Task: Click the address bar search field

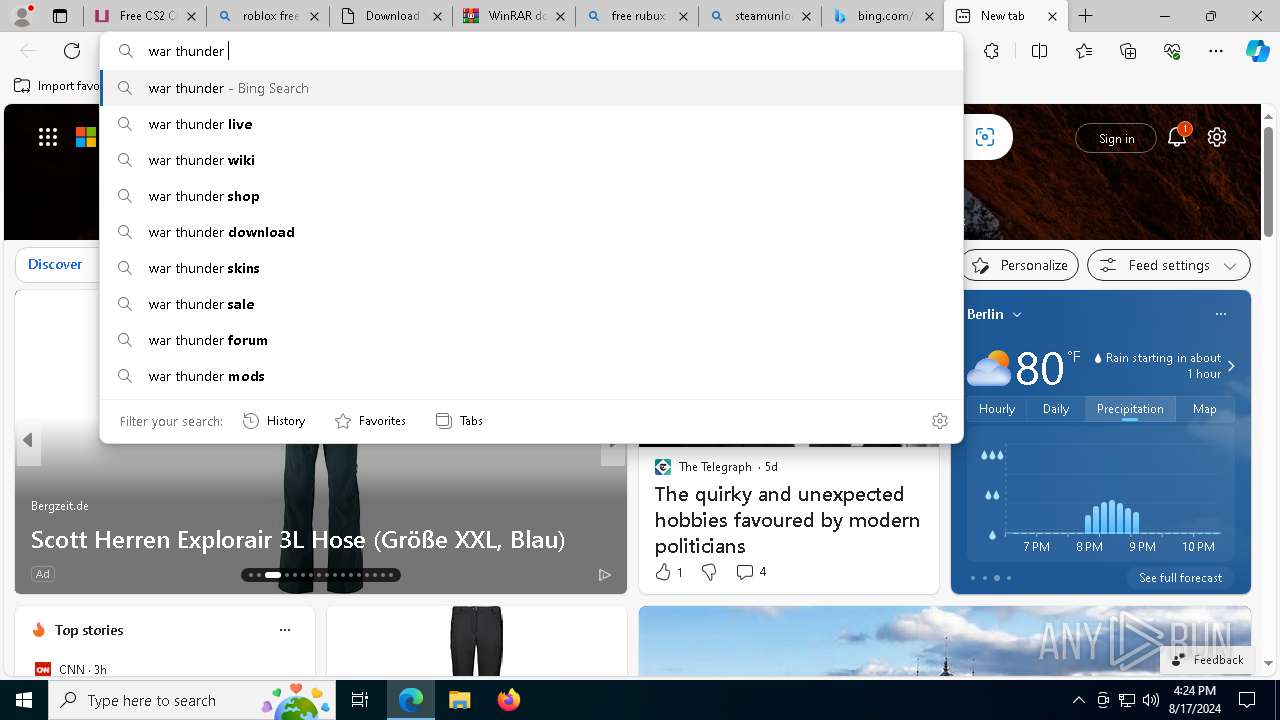Action: [x=531, y=51]
